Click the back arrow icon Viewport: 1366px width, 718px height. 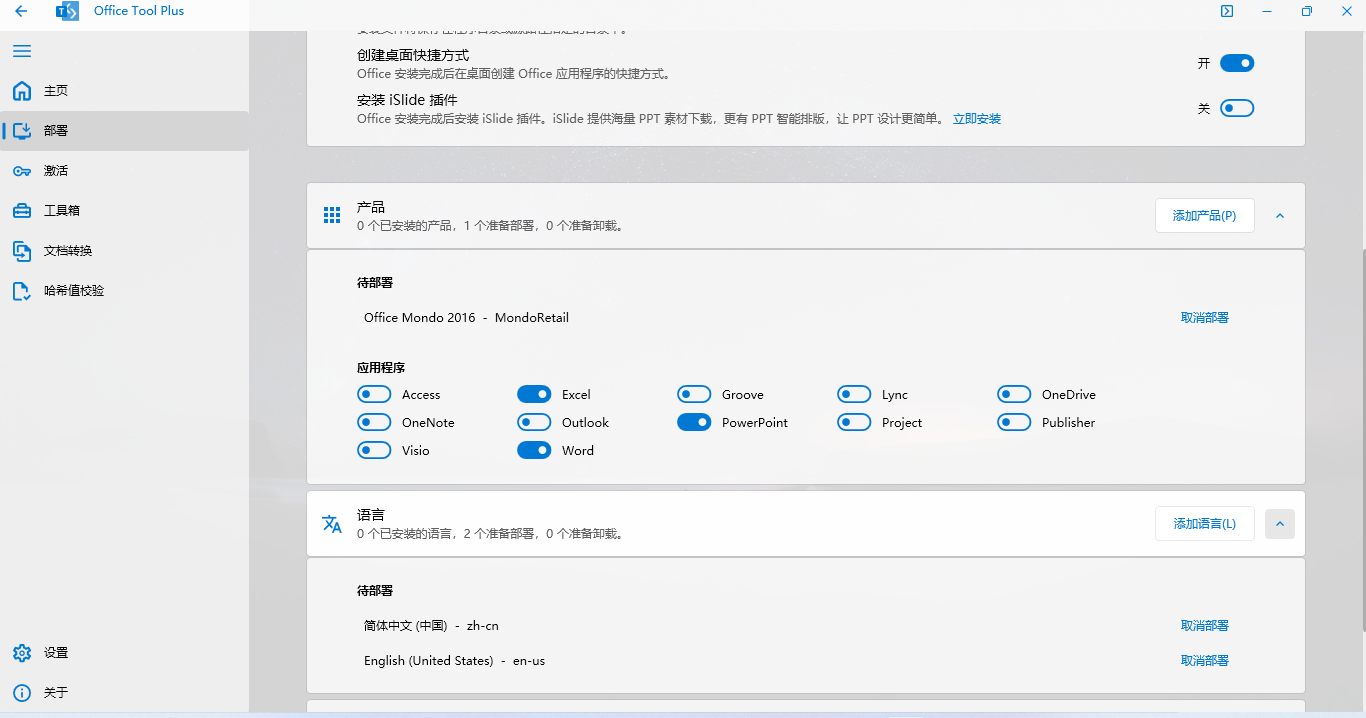click(x=21, y=11)
